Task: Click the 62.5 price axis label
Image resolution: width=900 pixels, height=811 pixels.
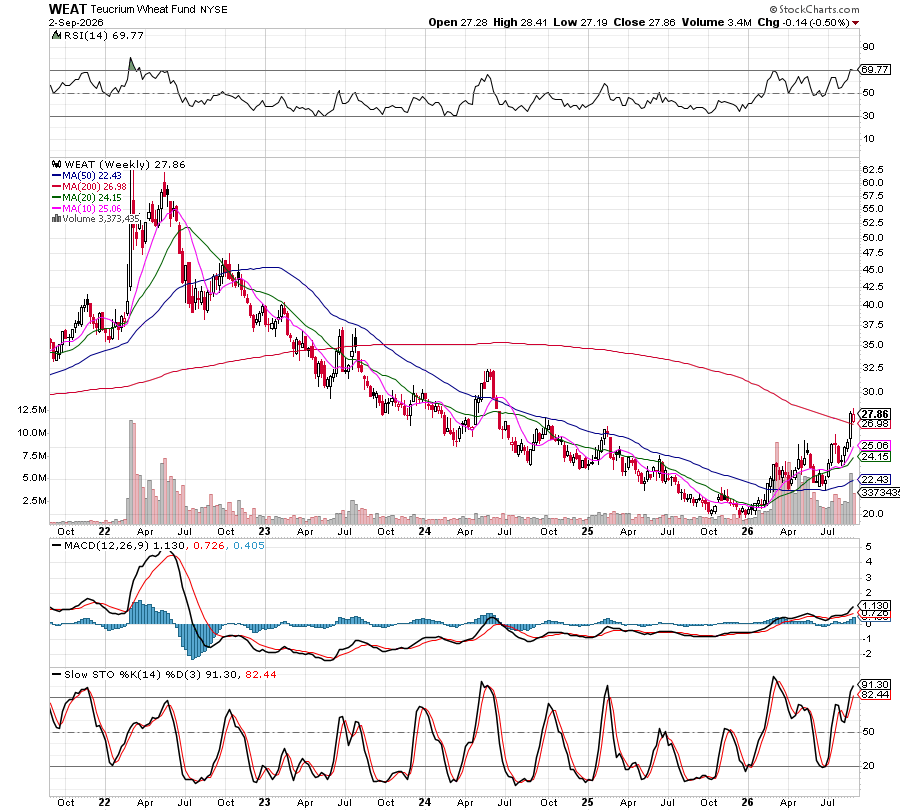Action: 872,170
